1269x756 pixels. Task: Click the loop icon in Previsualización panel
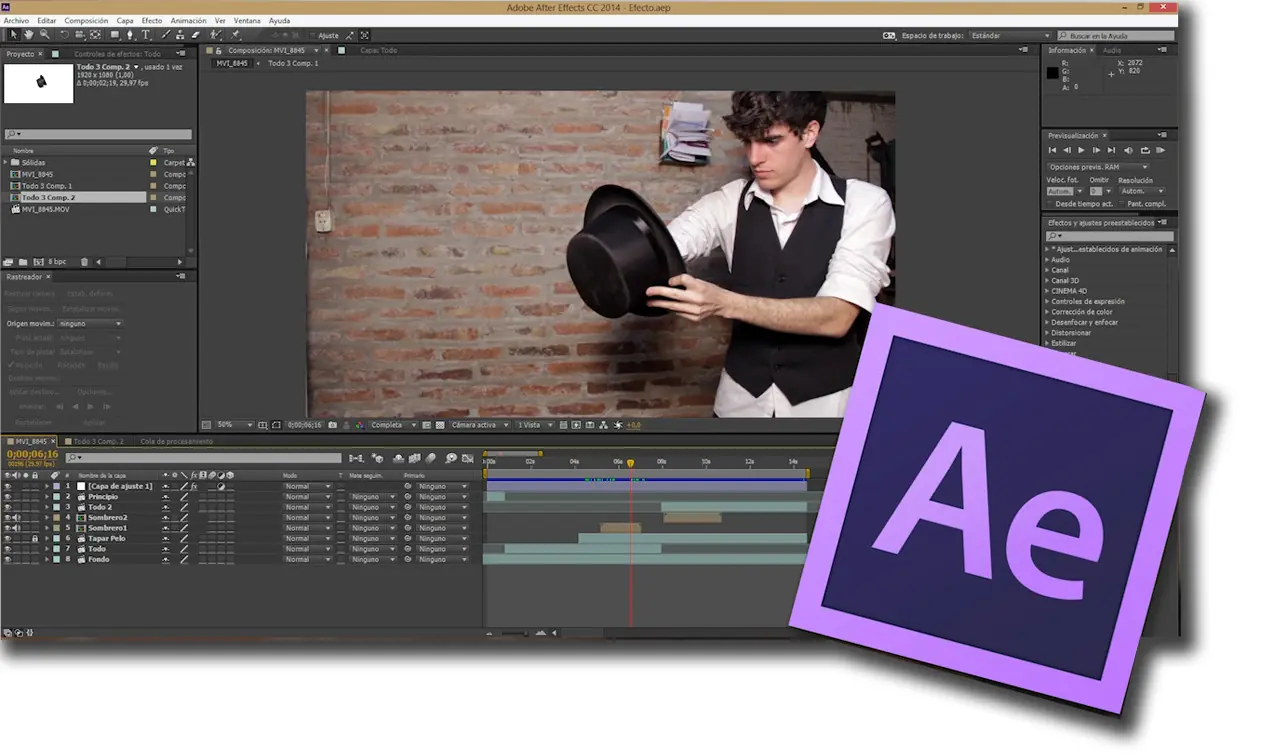tap(1145, 150)
